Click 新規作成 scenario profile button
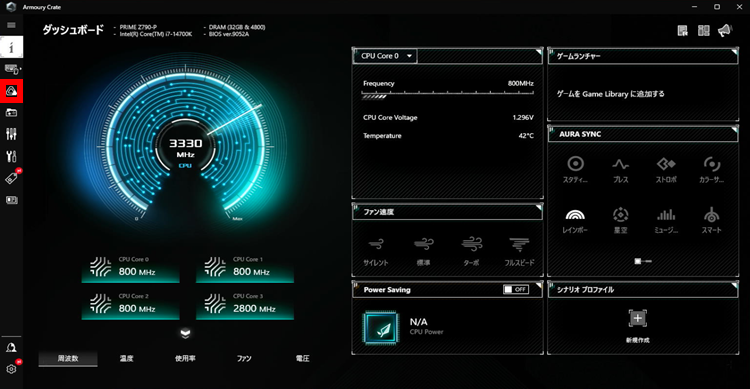 coord(638,326)
